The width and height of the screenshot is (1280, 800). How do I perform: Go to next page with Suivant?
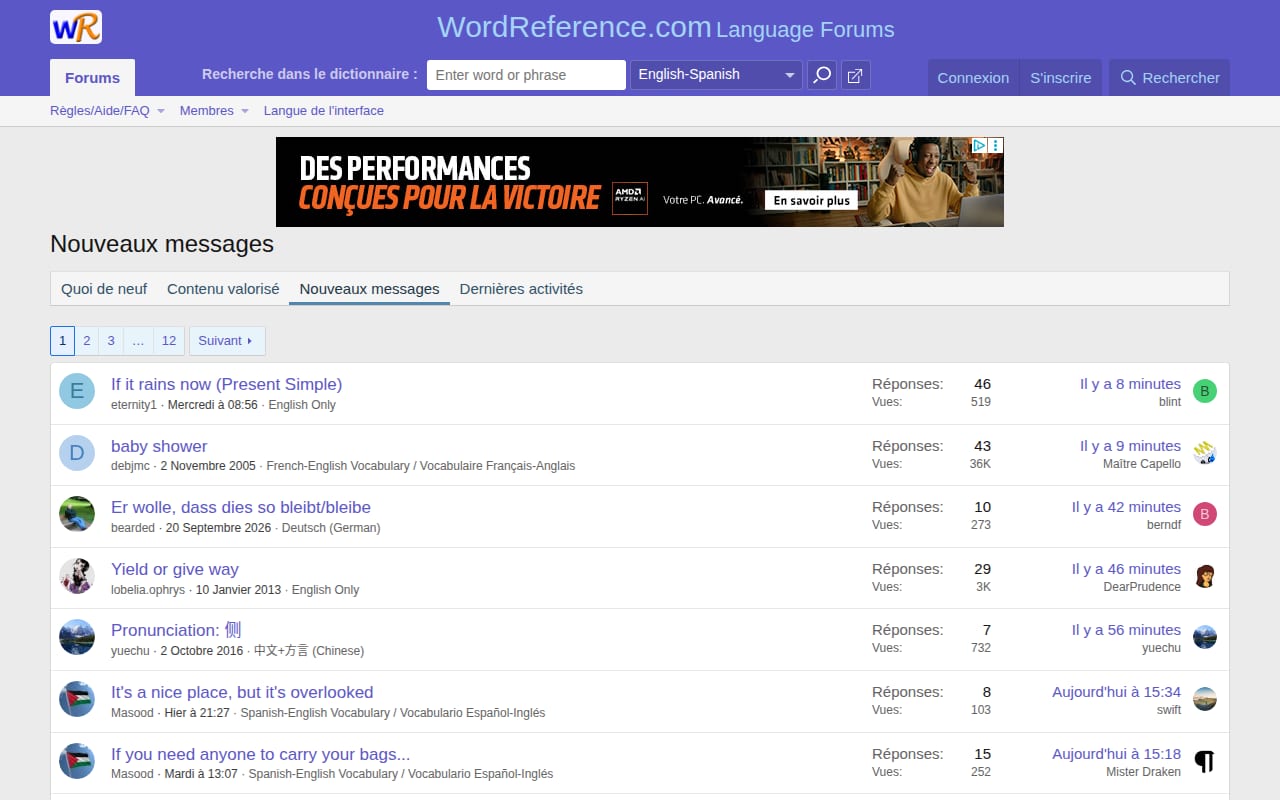click(x=227, y=341)
